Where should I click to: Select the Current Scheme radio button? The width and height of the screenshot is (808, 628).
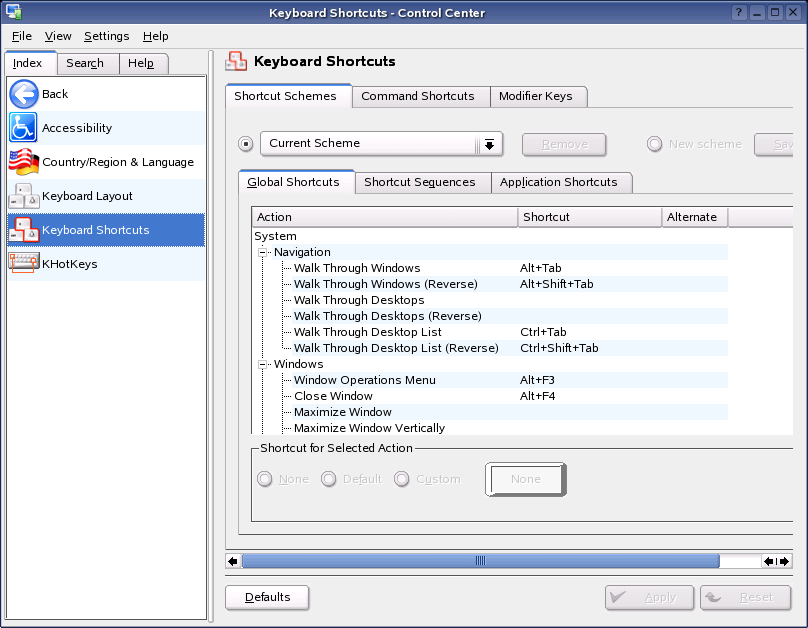pyautogui.click(x=246, y=144)
